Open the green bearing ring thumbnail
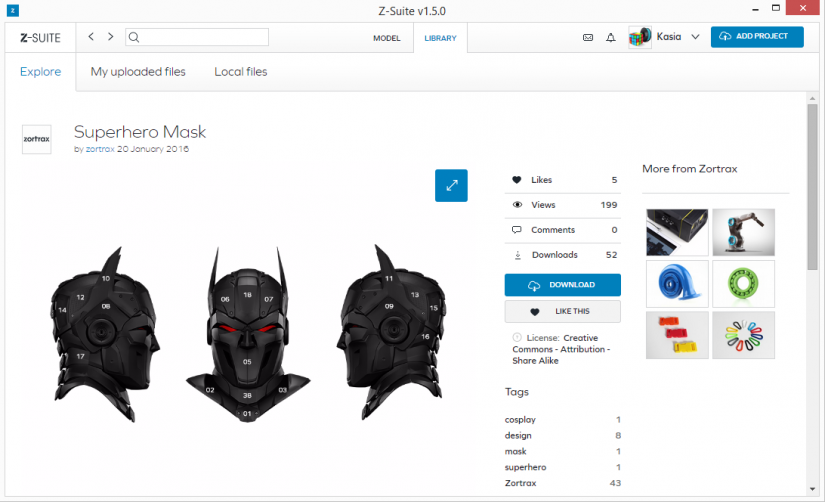Screen dimensions: 825x502 click(x=743, y=284)
